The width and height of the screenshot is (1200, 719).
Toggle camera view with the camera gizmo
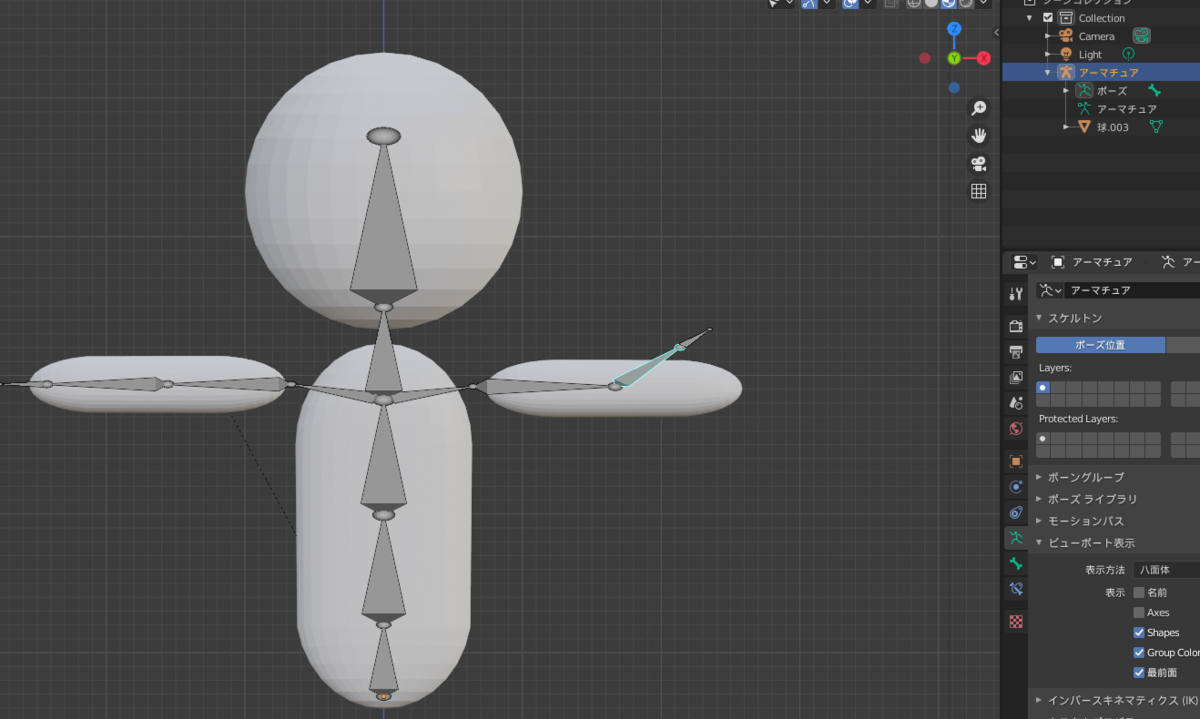(x=979, y=163)
